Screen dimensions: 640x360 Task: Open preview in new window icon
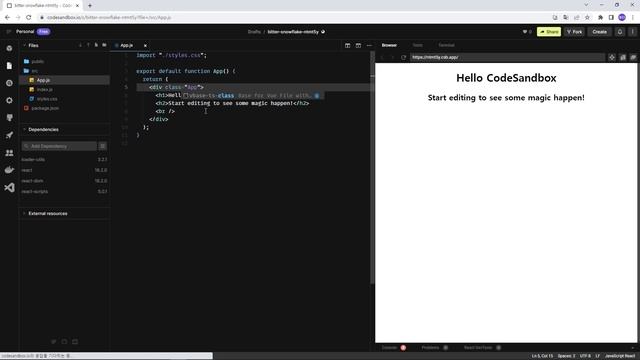(623, 58)
